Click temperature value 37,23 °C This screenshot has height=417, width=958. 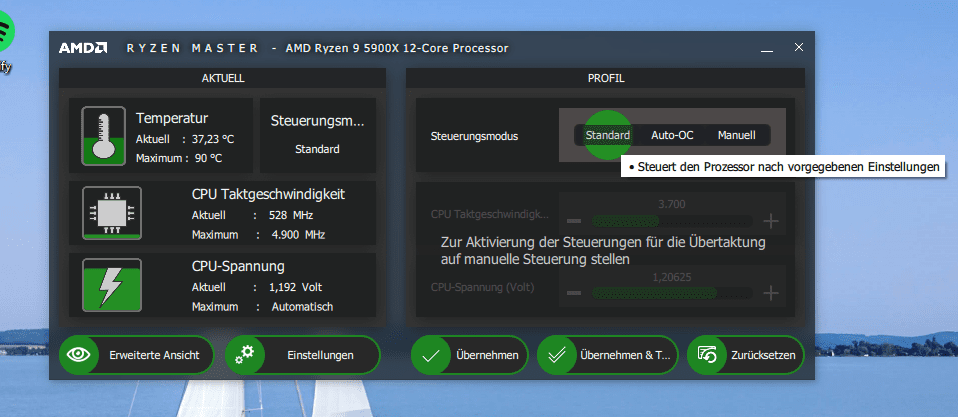click(213, 139)
